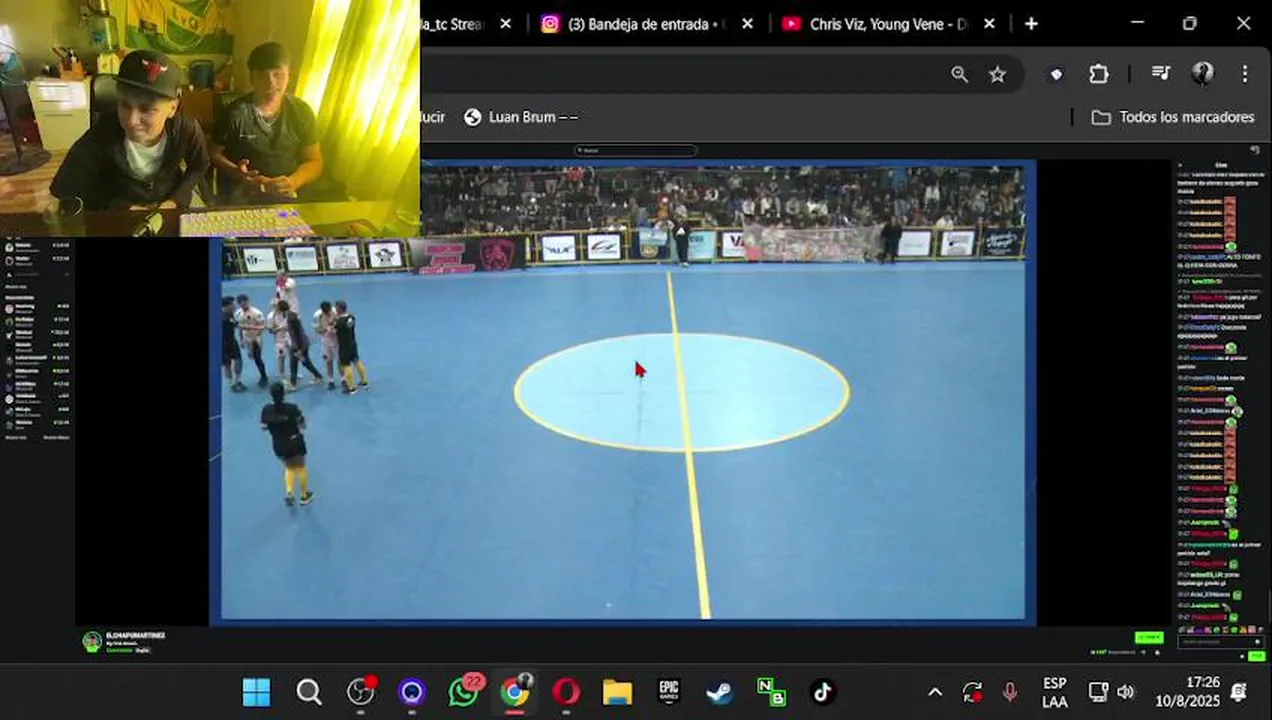Click the zoom magnifier icon in address bar
1272x720 pixels.
coord(959,74)
